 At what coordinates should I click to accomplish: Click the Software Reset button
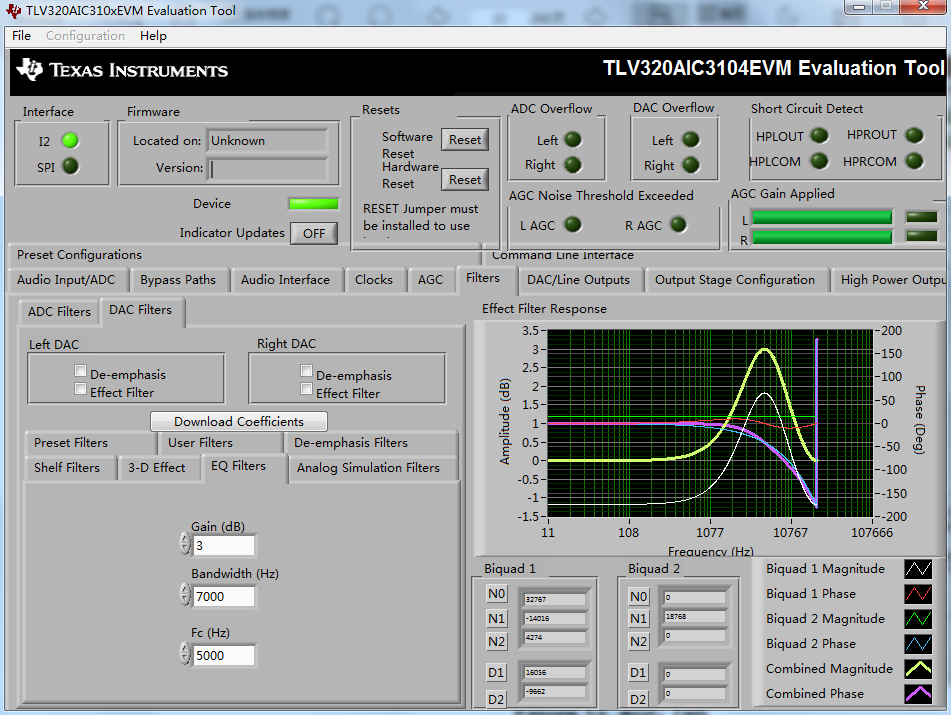click(x=465, y=139)
